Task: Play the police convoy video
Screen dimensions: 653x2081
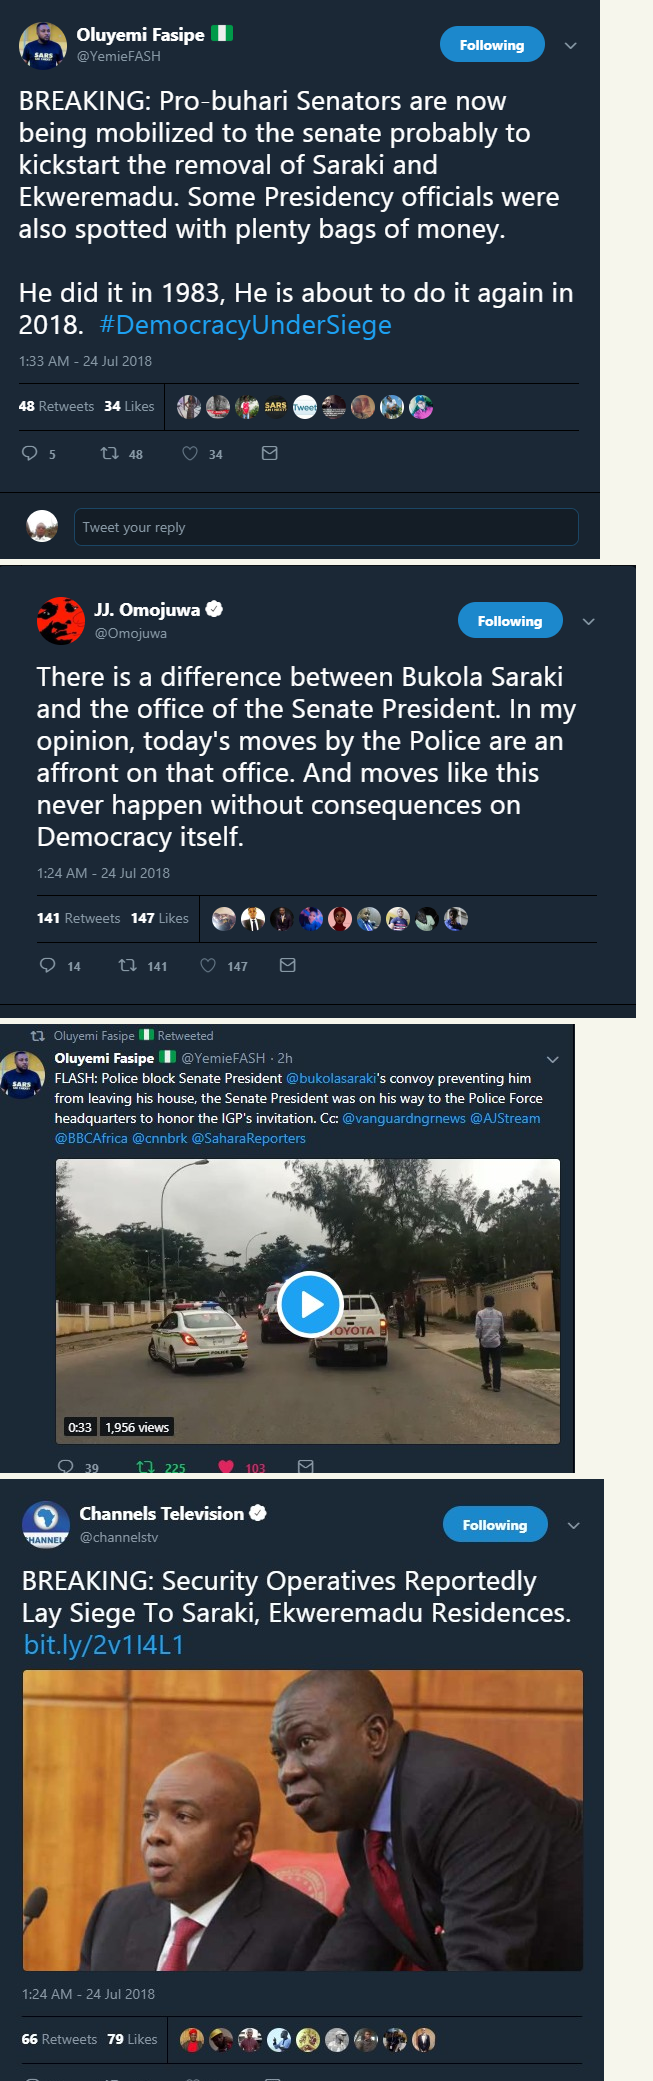Action: tap(310, 1304)
